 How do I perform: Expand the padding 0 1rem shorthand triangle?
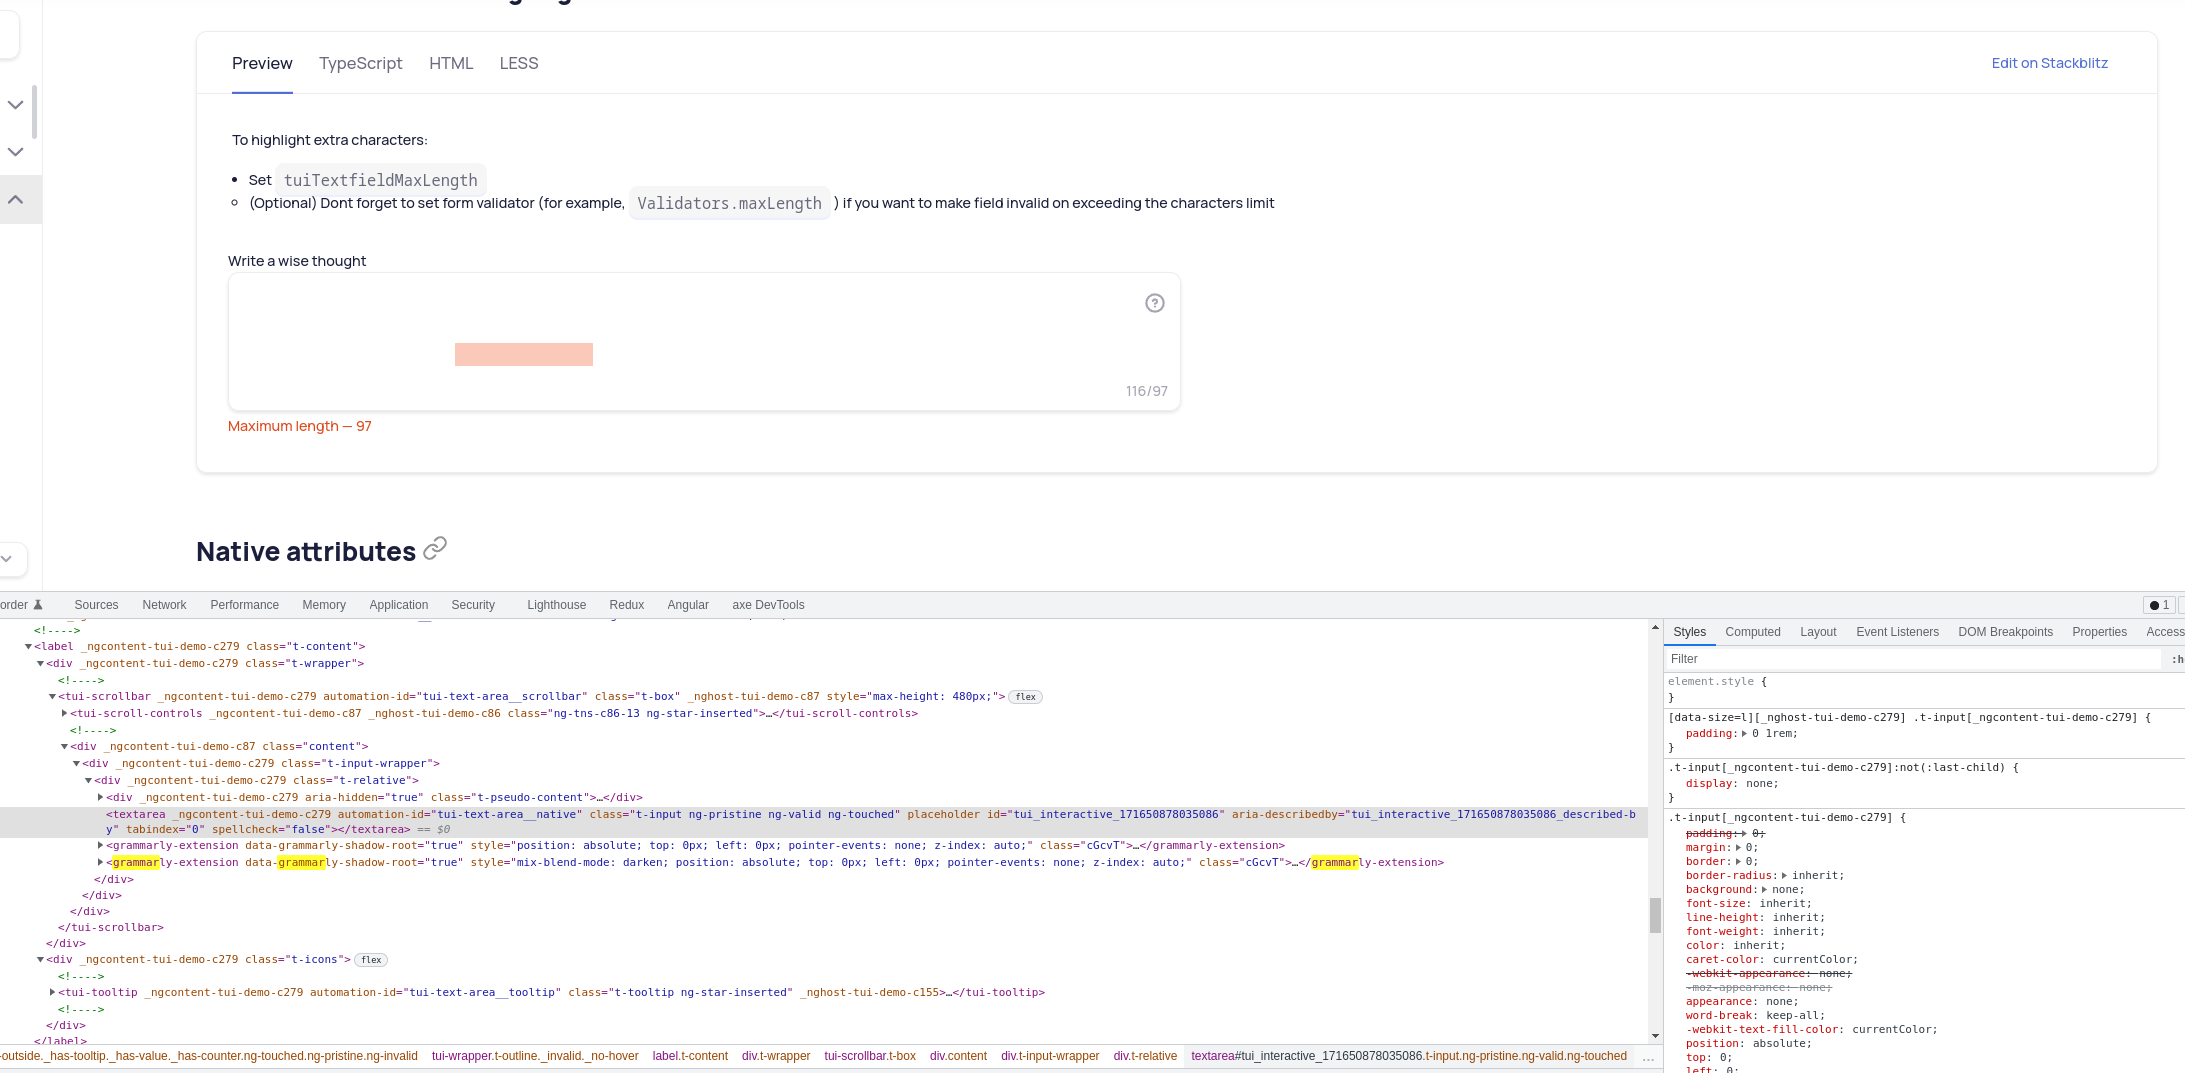point(1744,734)
